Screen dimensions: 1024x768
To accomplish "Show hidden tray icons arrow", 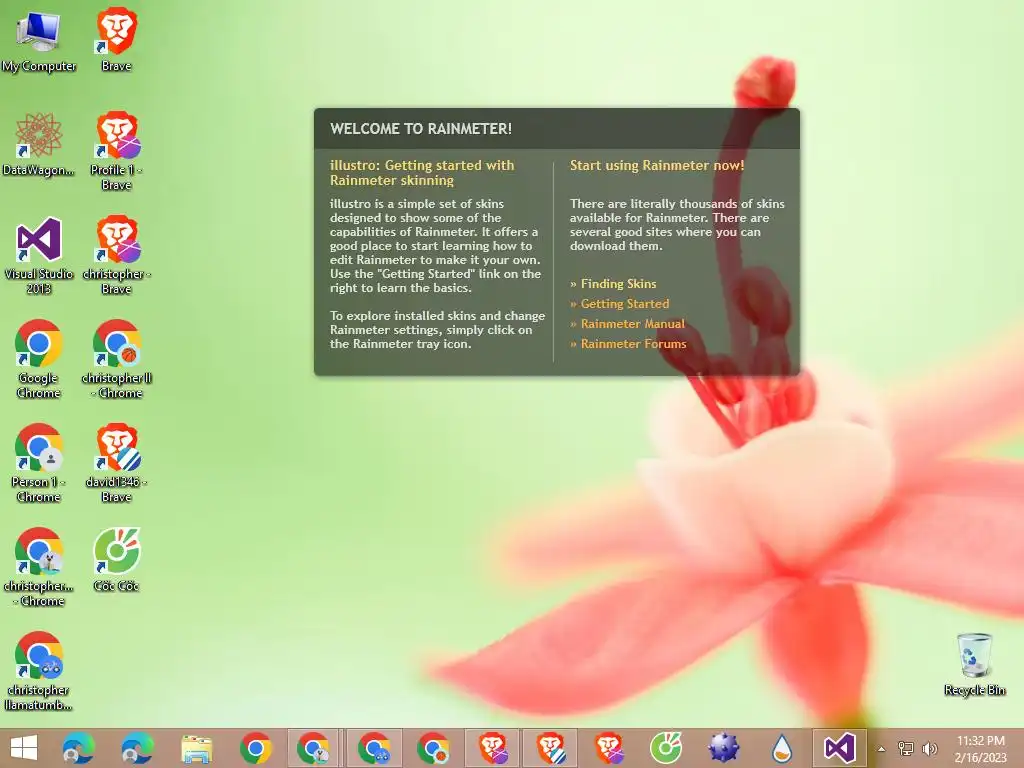I will click(882, 748).
